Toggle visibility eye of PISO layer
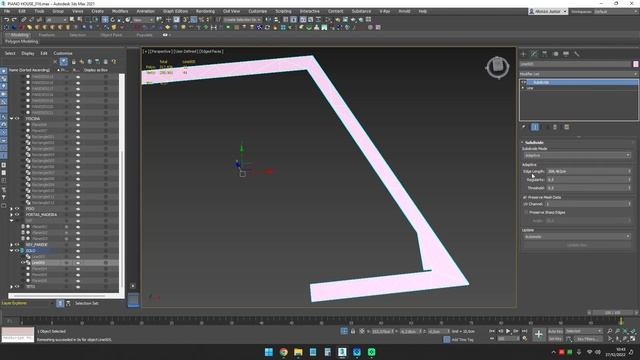 (x=17, y=209)
